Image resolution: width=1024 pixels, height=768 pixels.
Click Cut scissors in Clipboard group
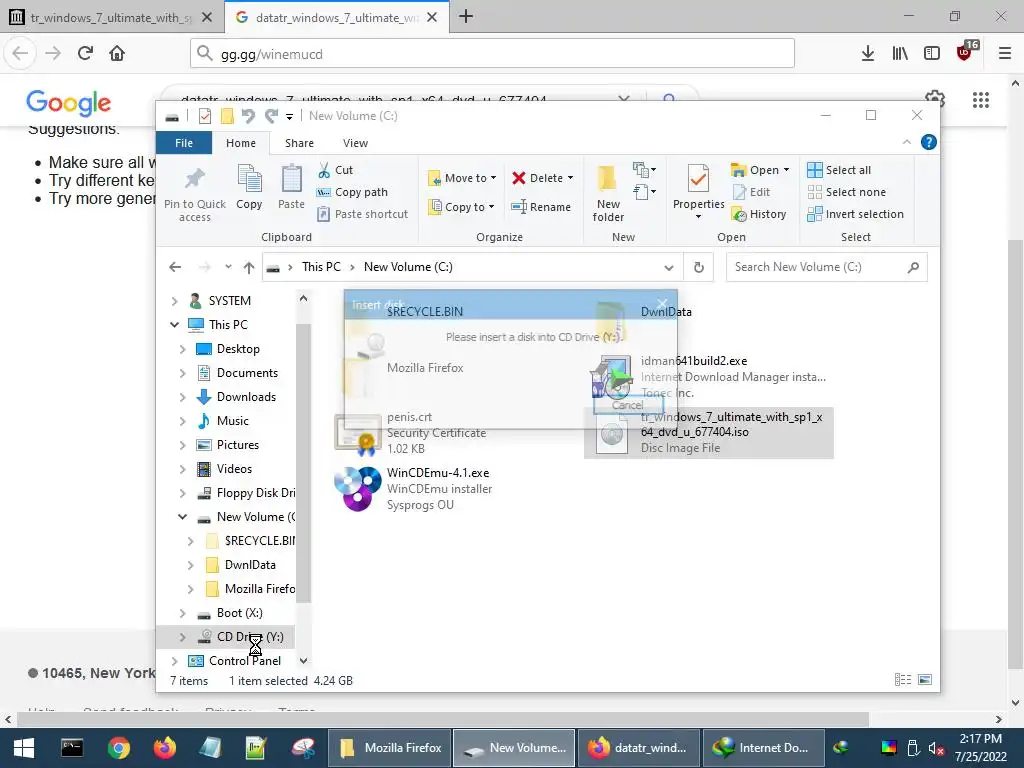point(335,170)
